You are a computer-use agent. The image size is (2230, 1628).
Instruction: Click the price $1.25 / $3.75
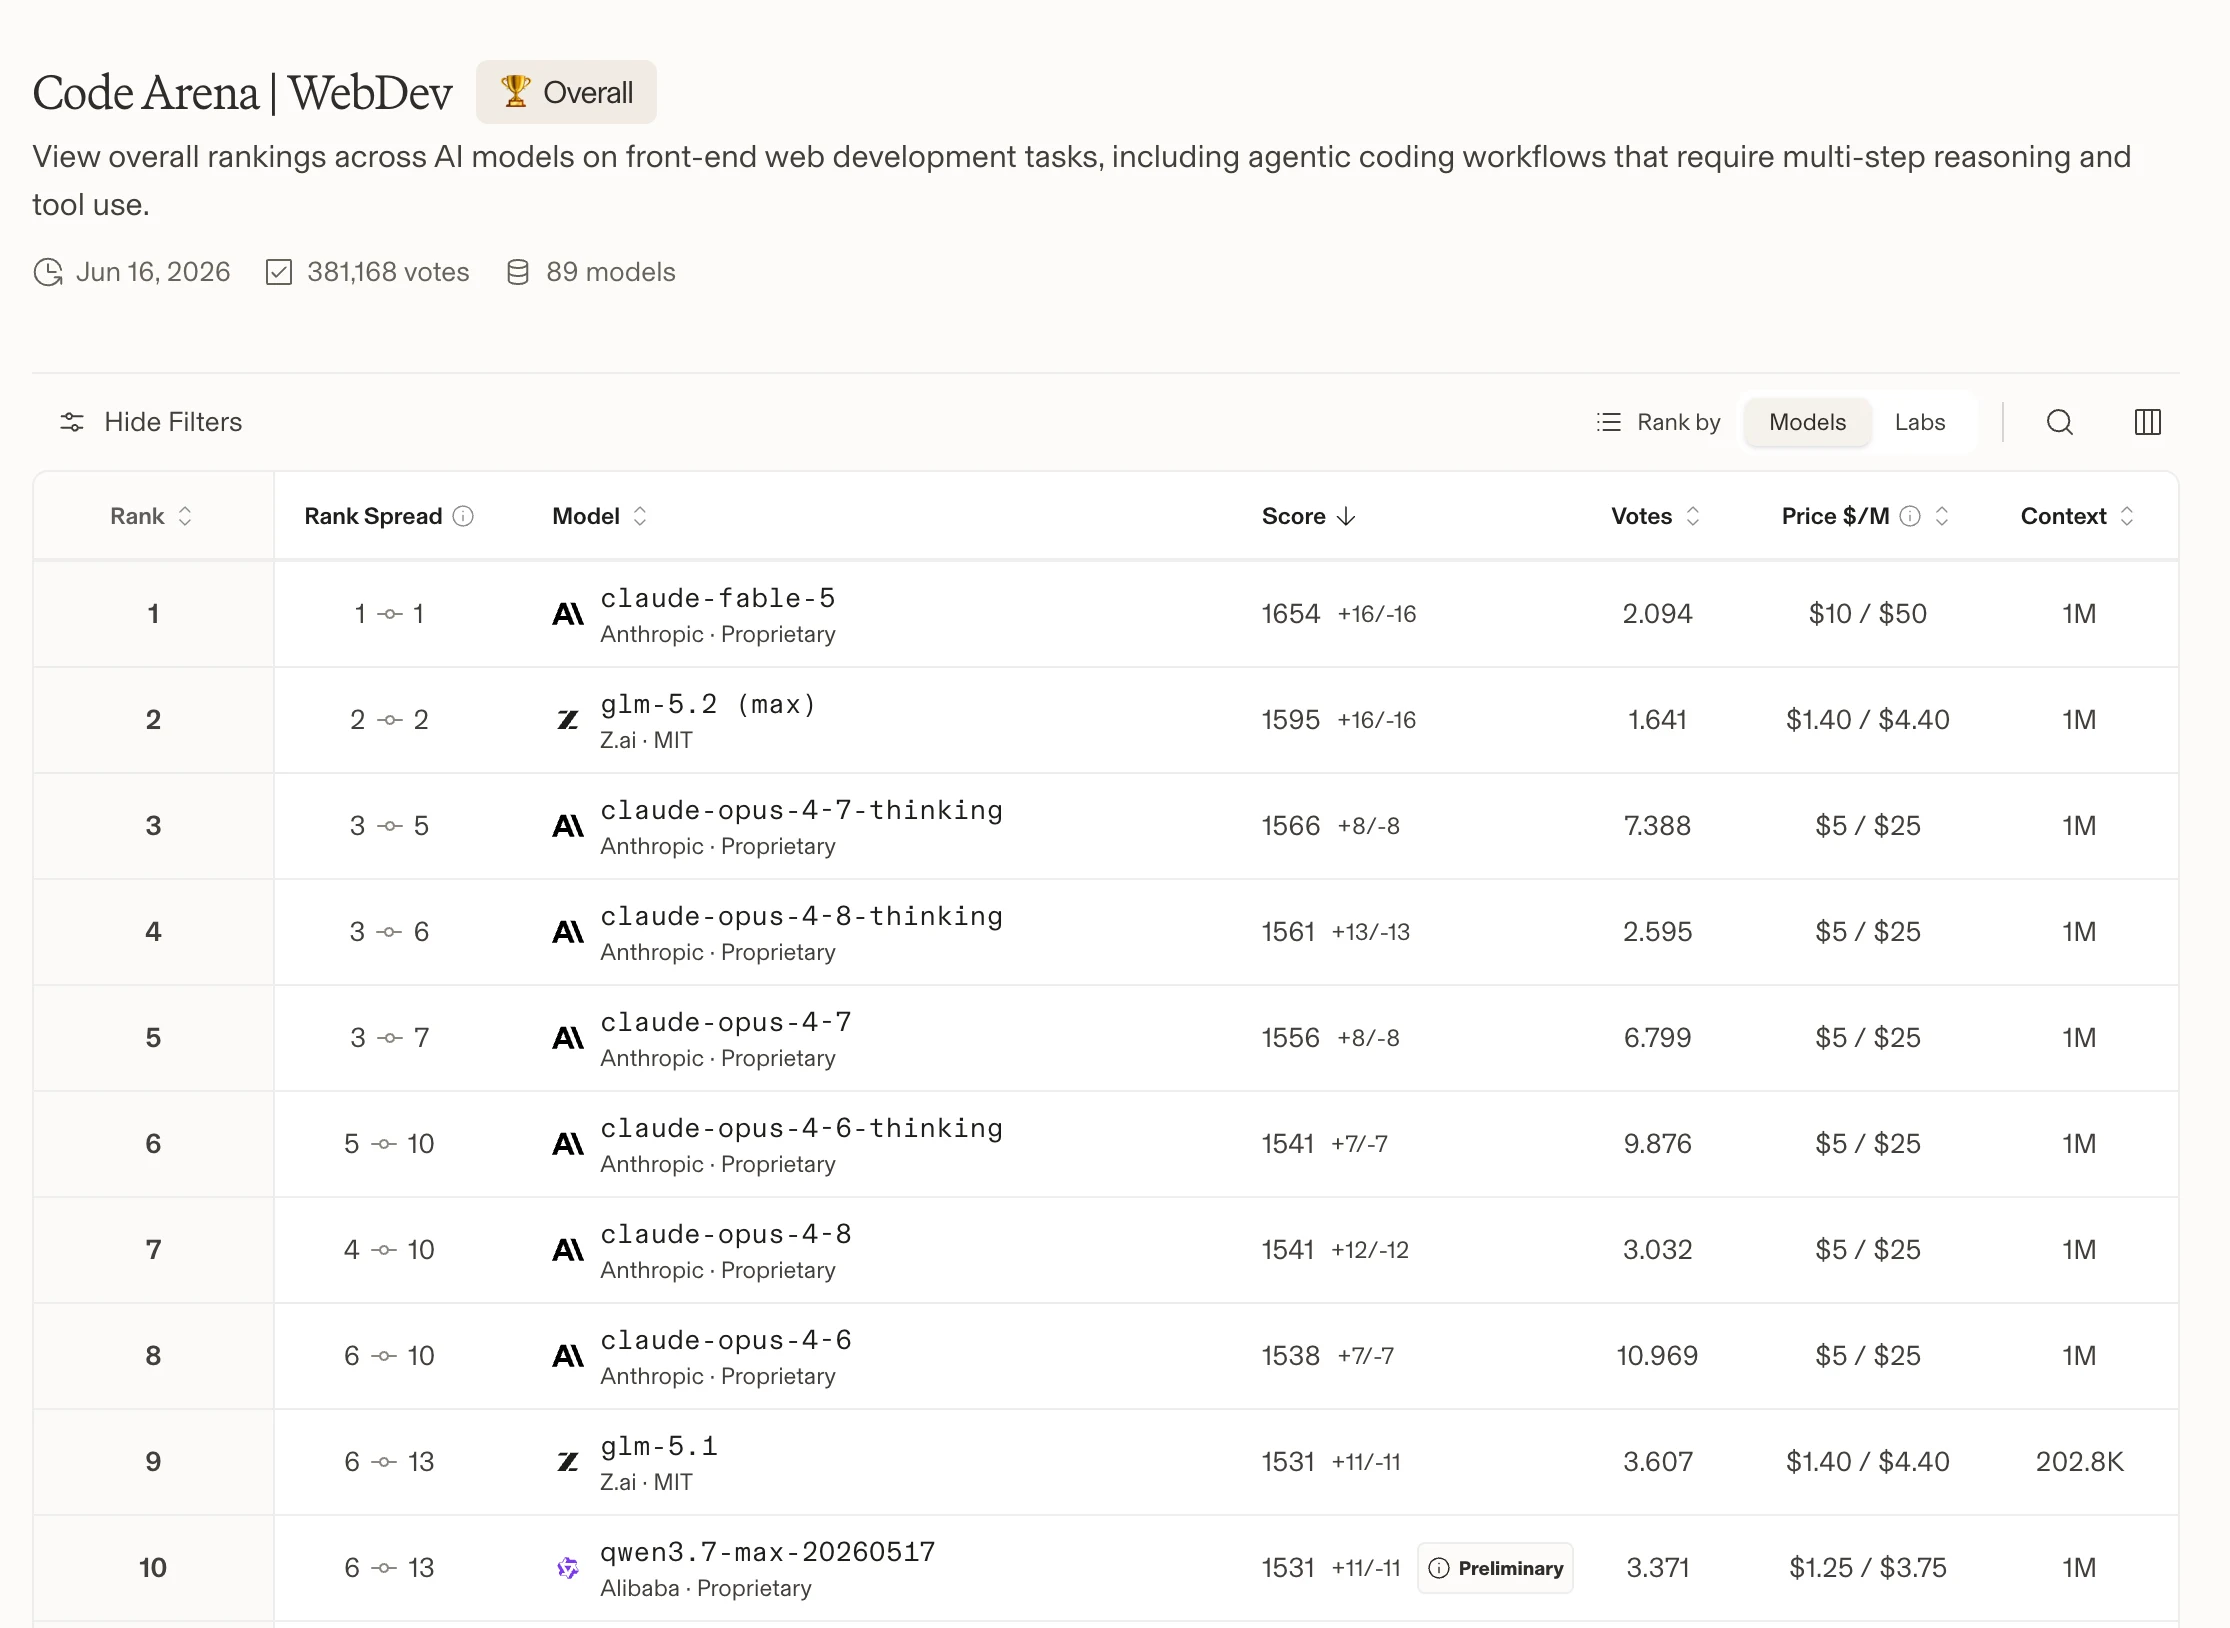coord(1867,1568)
